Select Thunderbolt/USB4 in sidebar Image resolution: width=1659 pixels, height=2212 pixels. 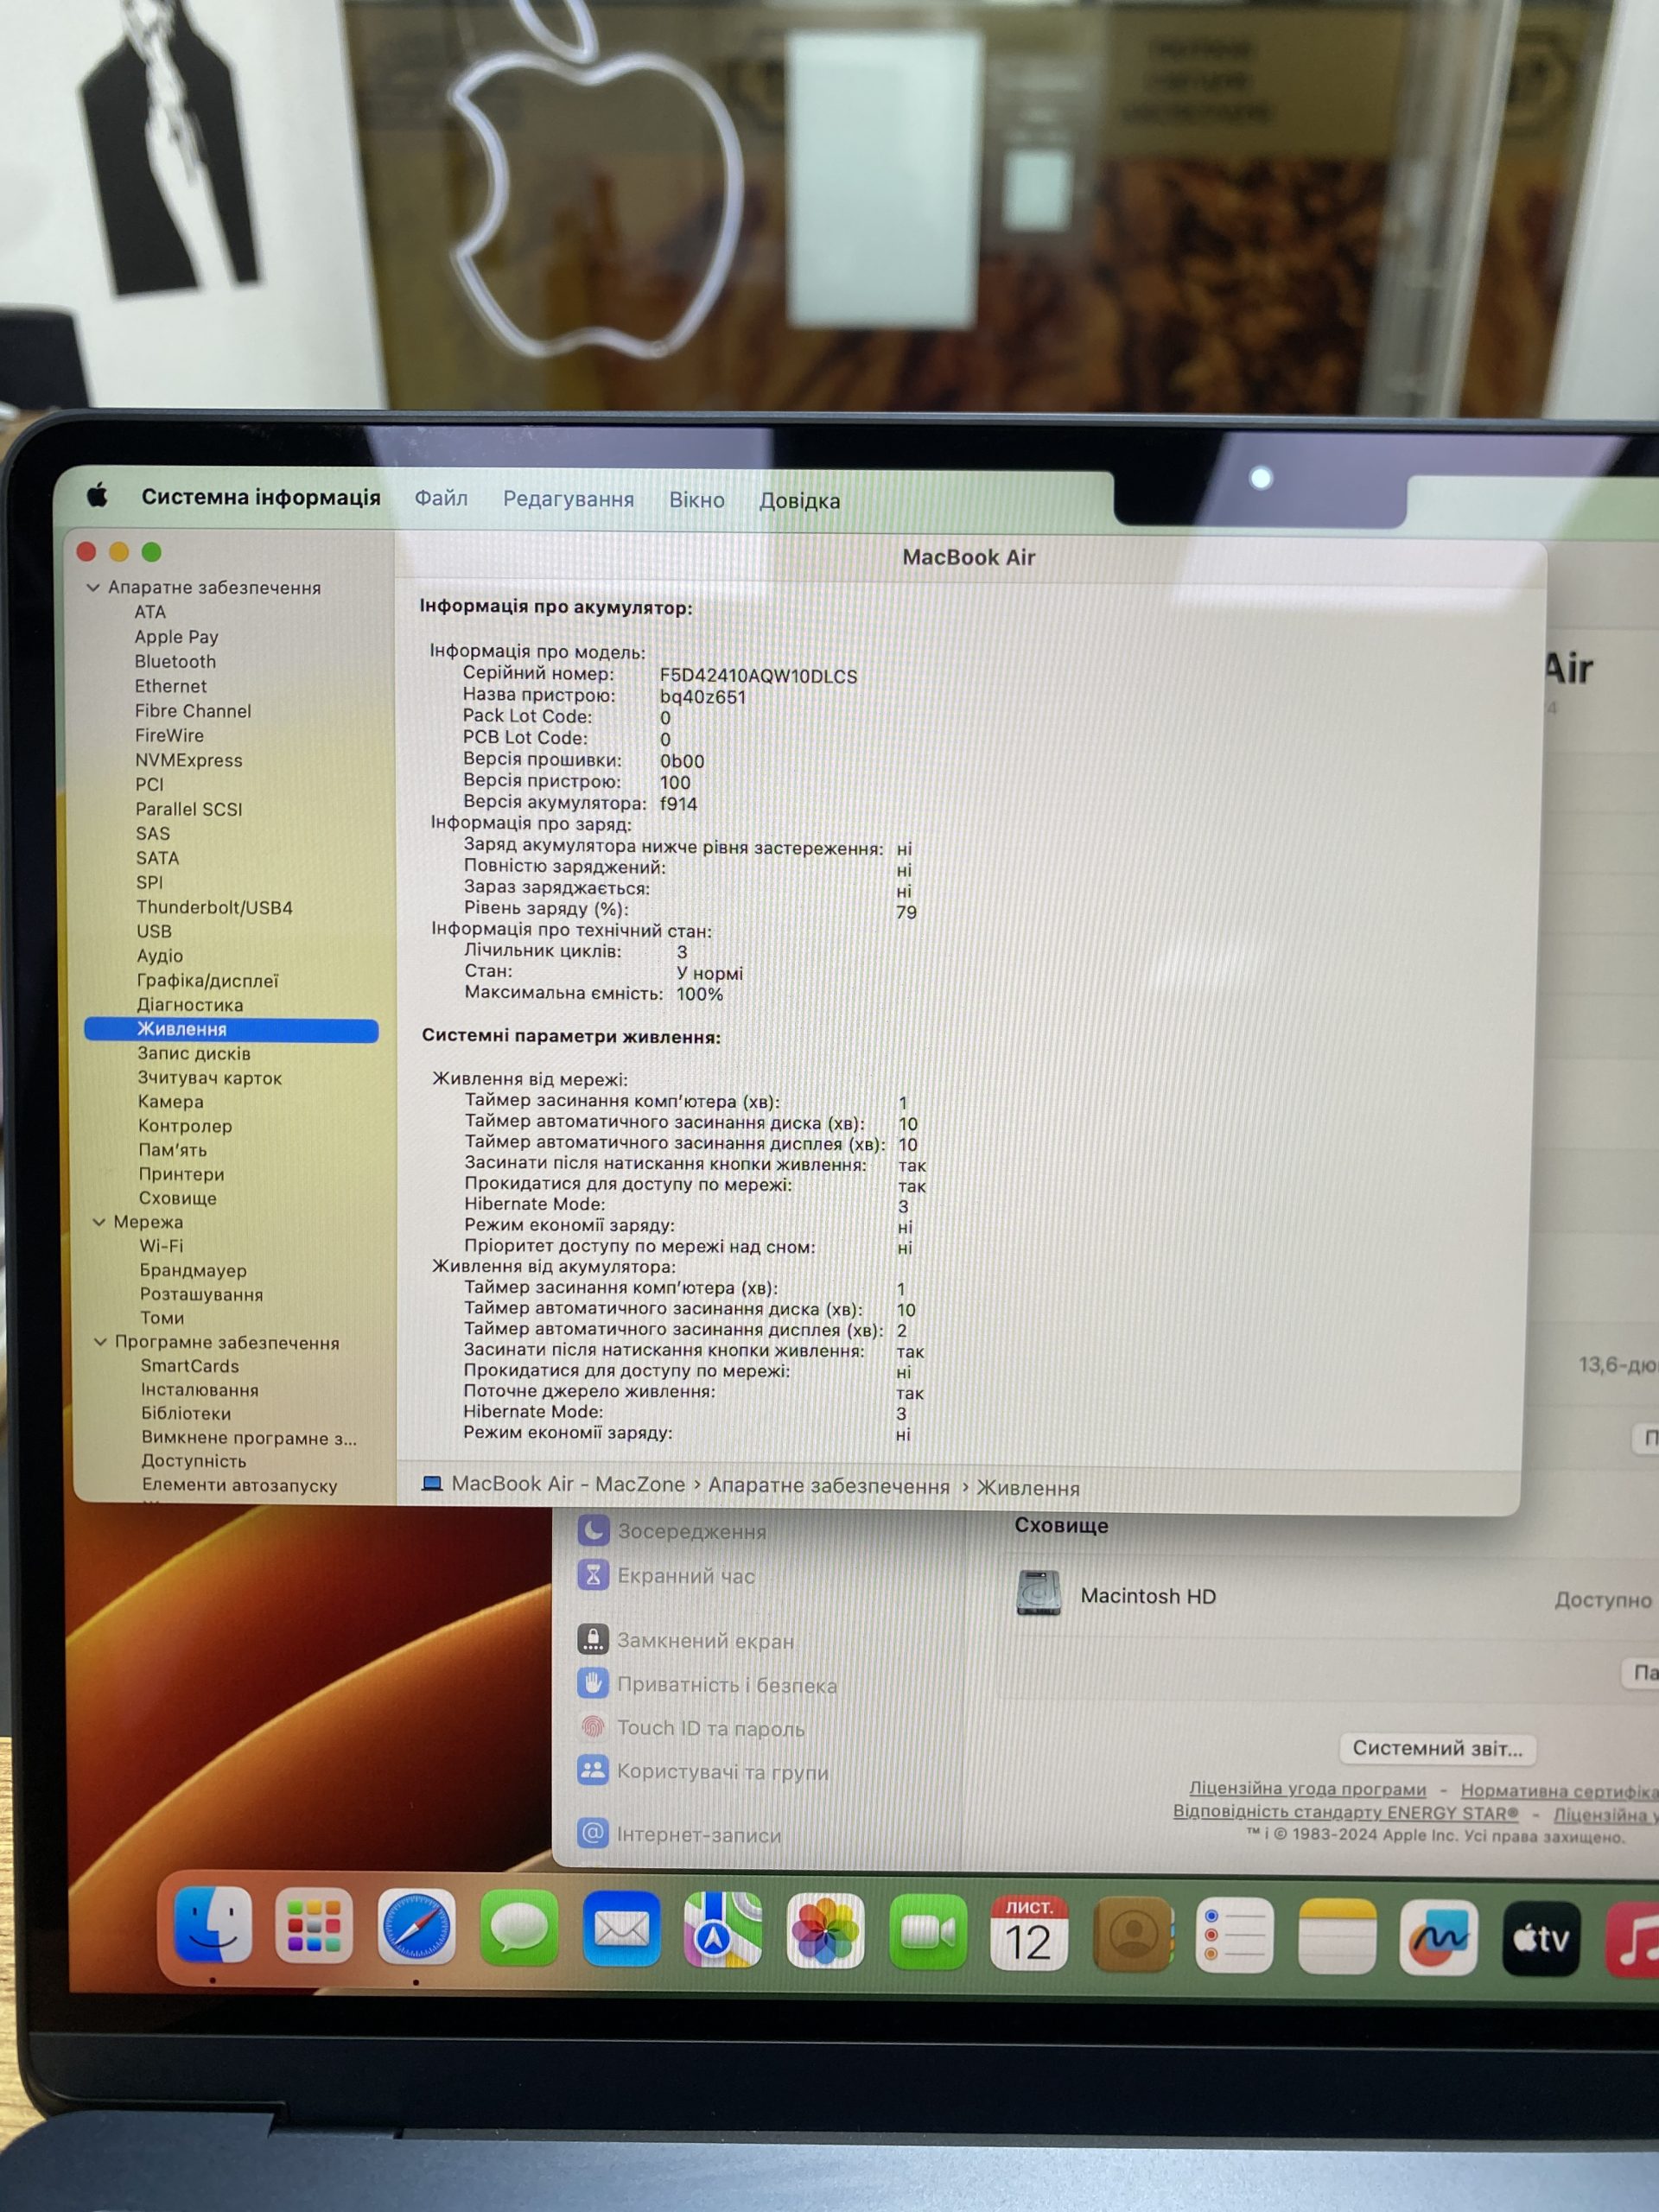(x=214, y=907)
